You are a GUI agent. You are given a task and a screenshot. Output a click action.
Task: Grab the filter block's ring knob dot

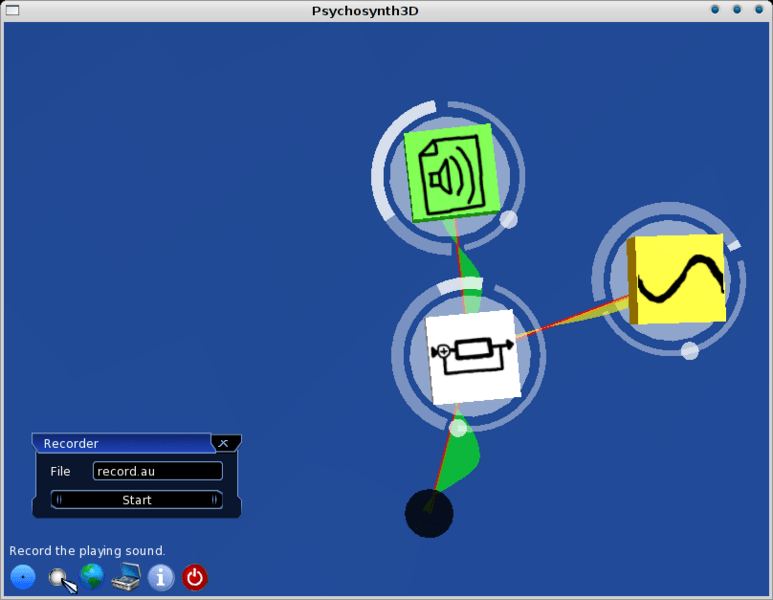pos(458,428)
